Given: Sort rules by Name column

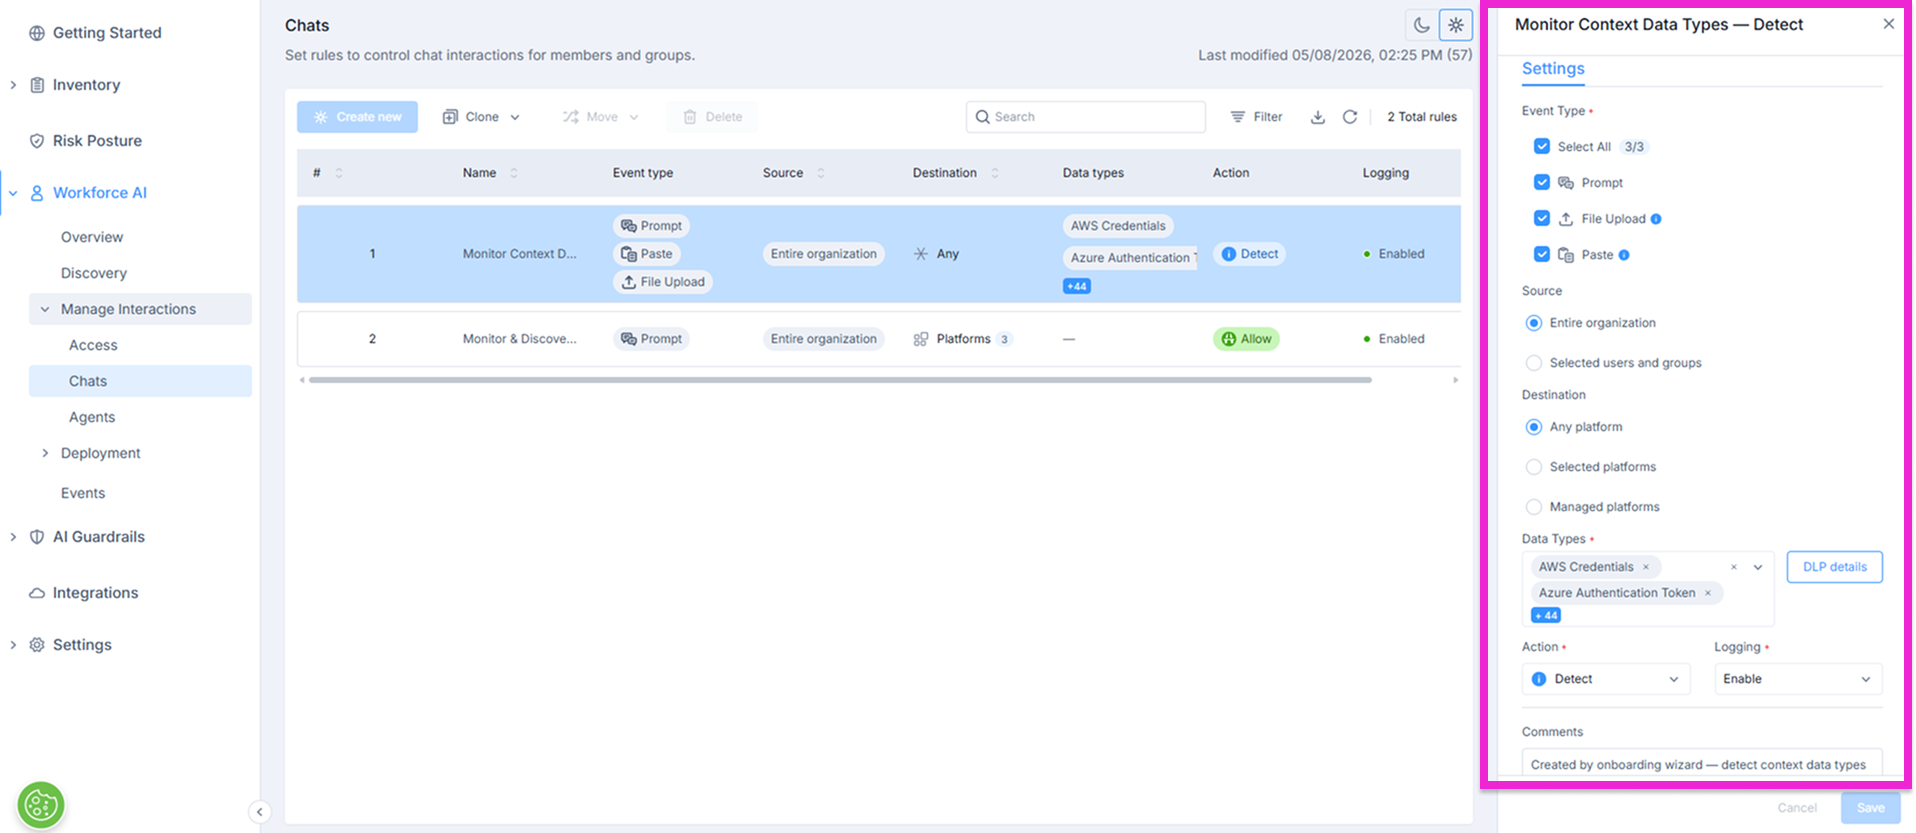Looking at the screenshot, I should (x=514, y=173).
